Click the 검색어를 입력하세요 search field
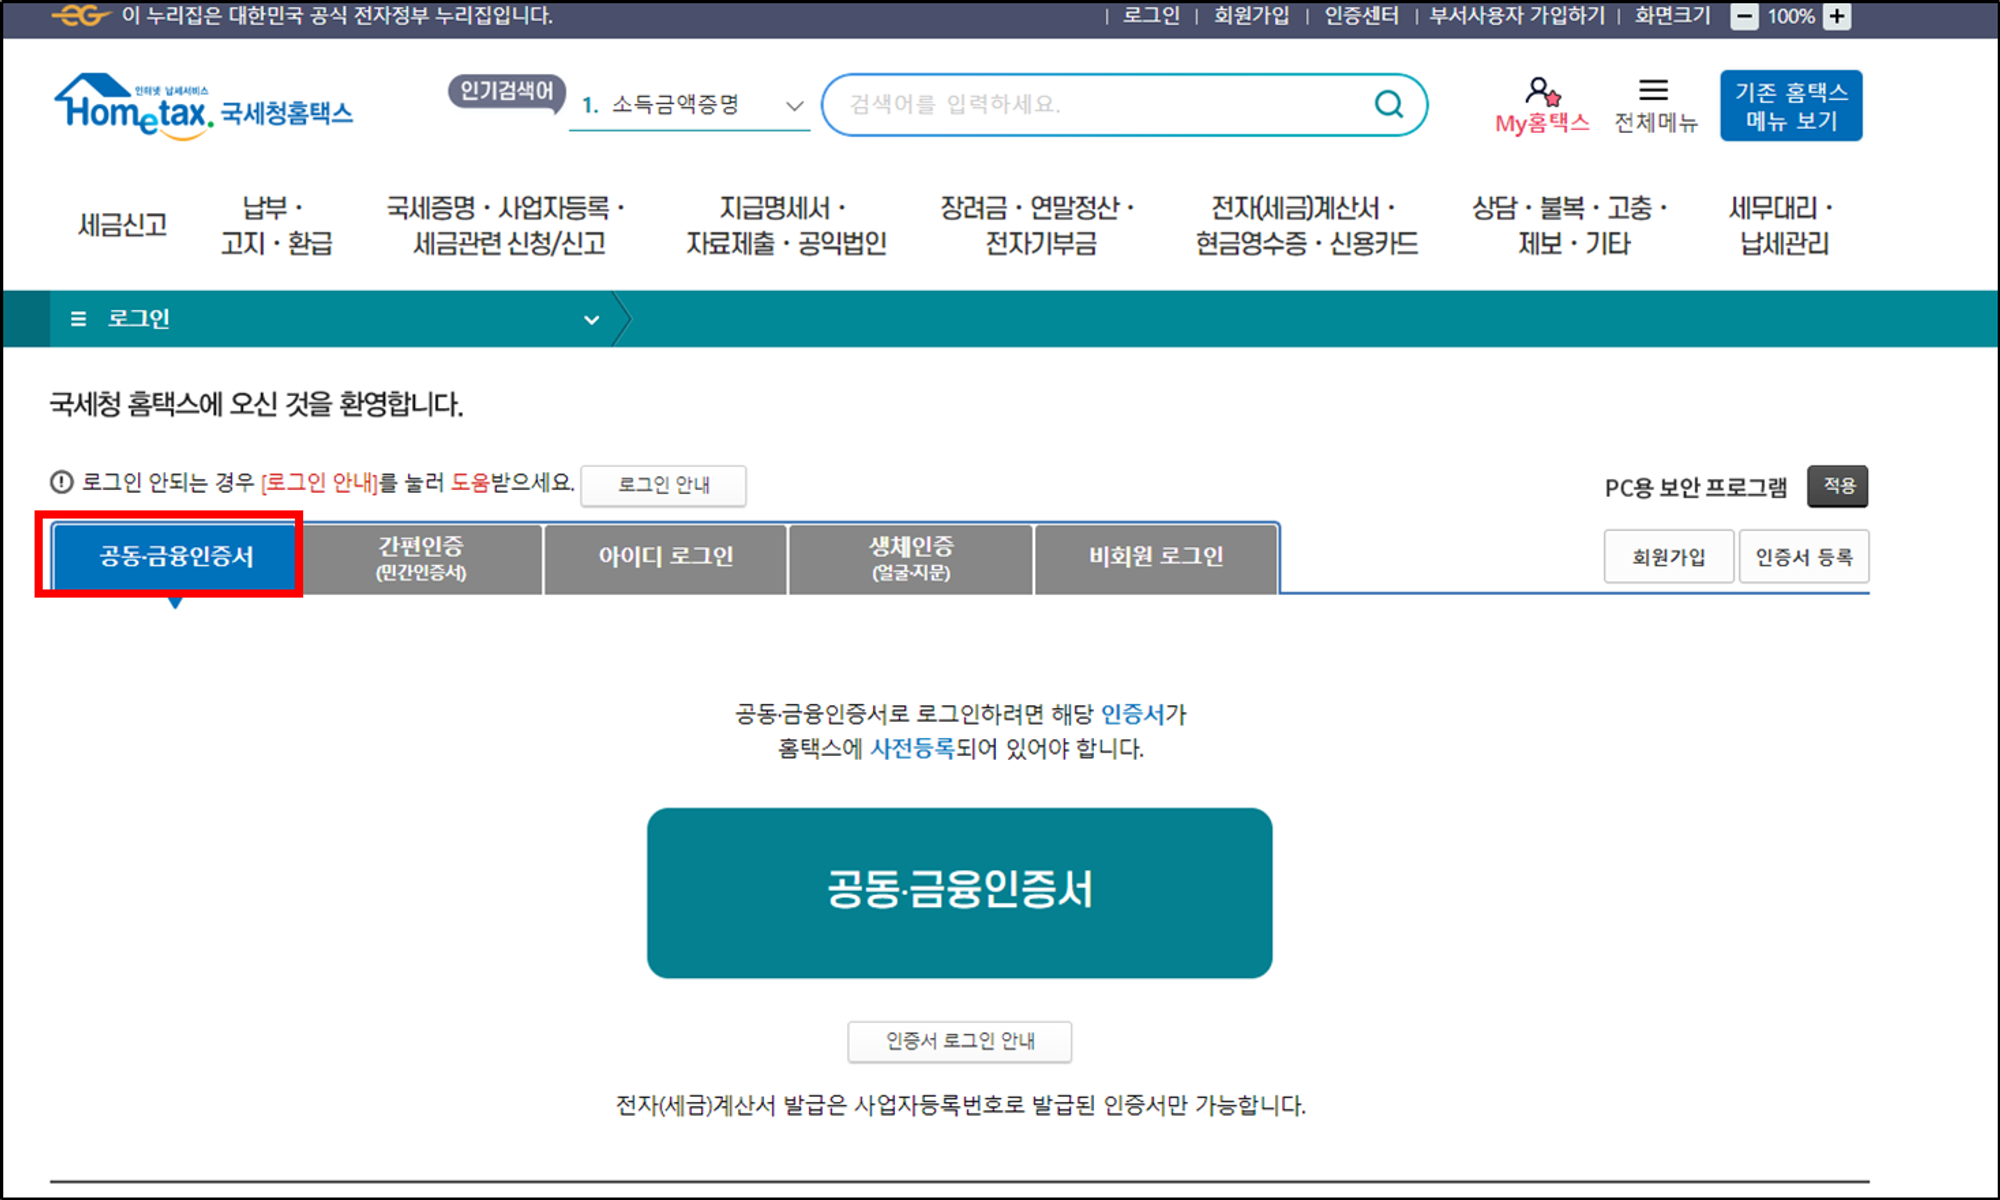Viewport: 2000px width, 1200px height. click(x=1100, y=105)
